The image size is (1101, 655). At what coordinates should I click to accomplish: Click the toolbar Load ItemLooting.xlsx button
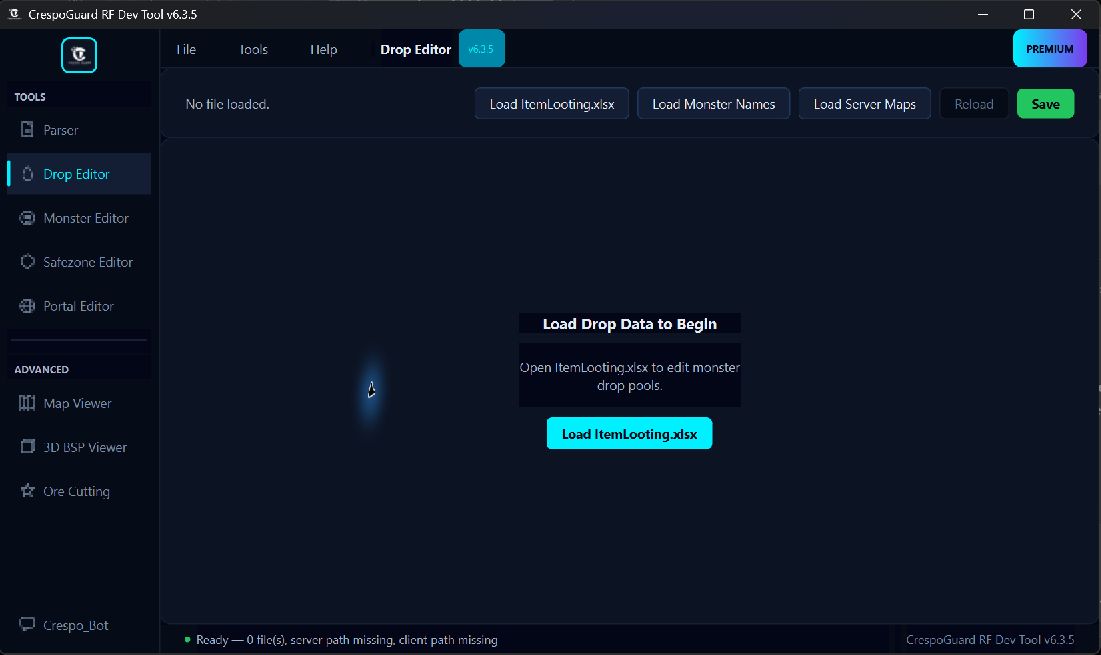(552, 104)
